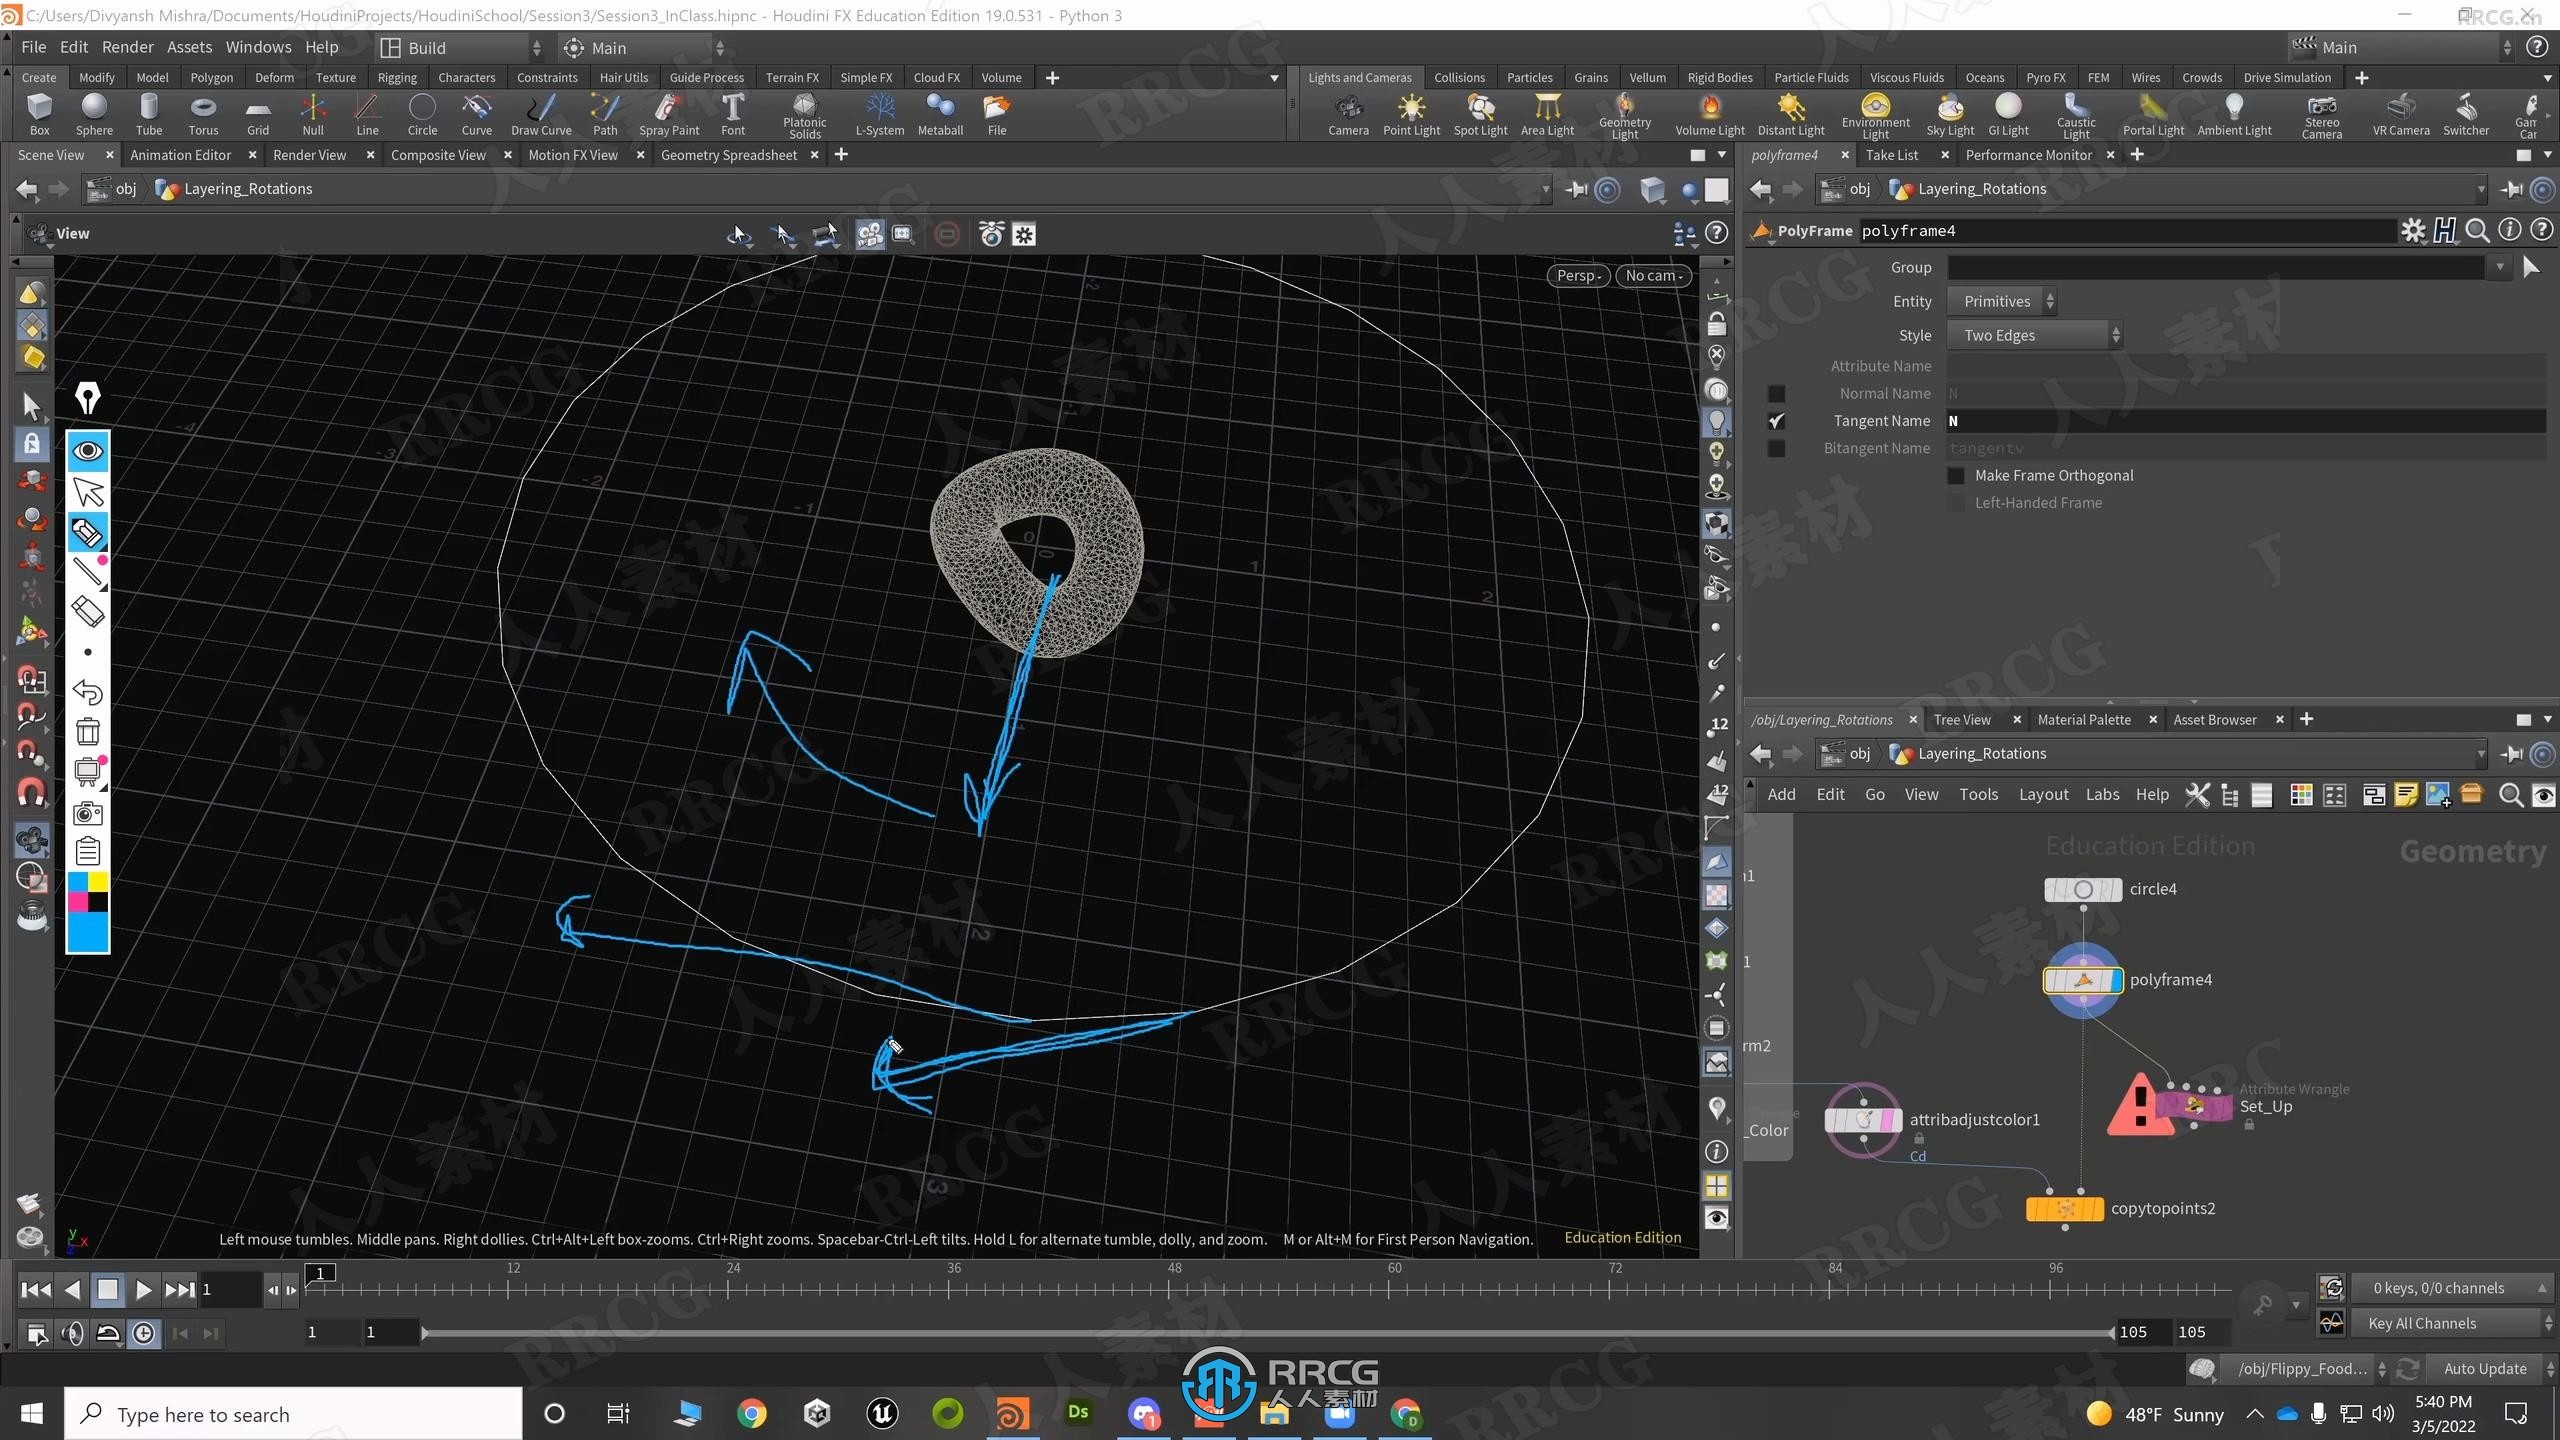Open the Layout menu in network editor

coord(2043,795)
